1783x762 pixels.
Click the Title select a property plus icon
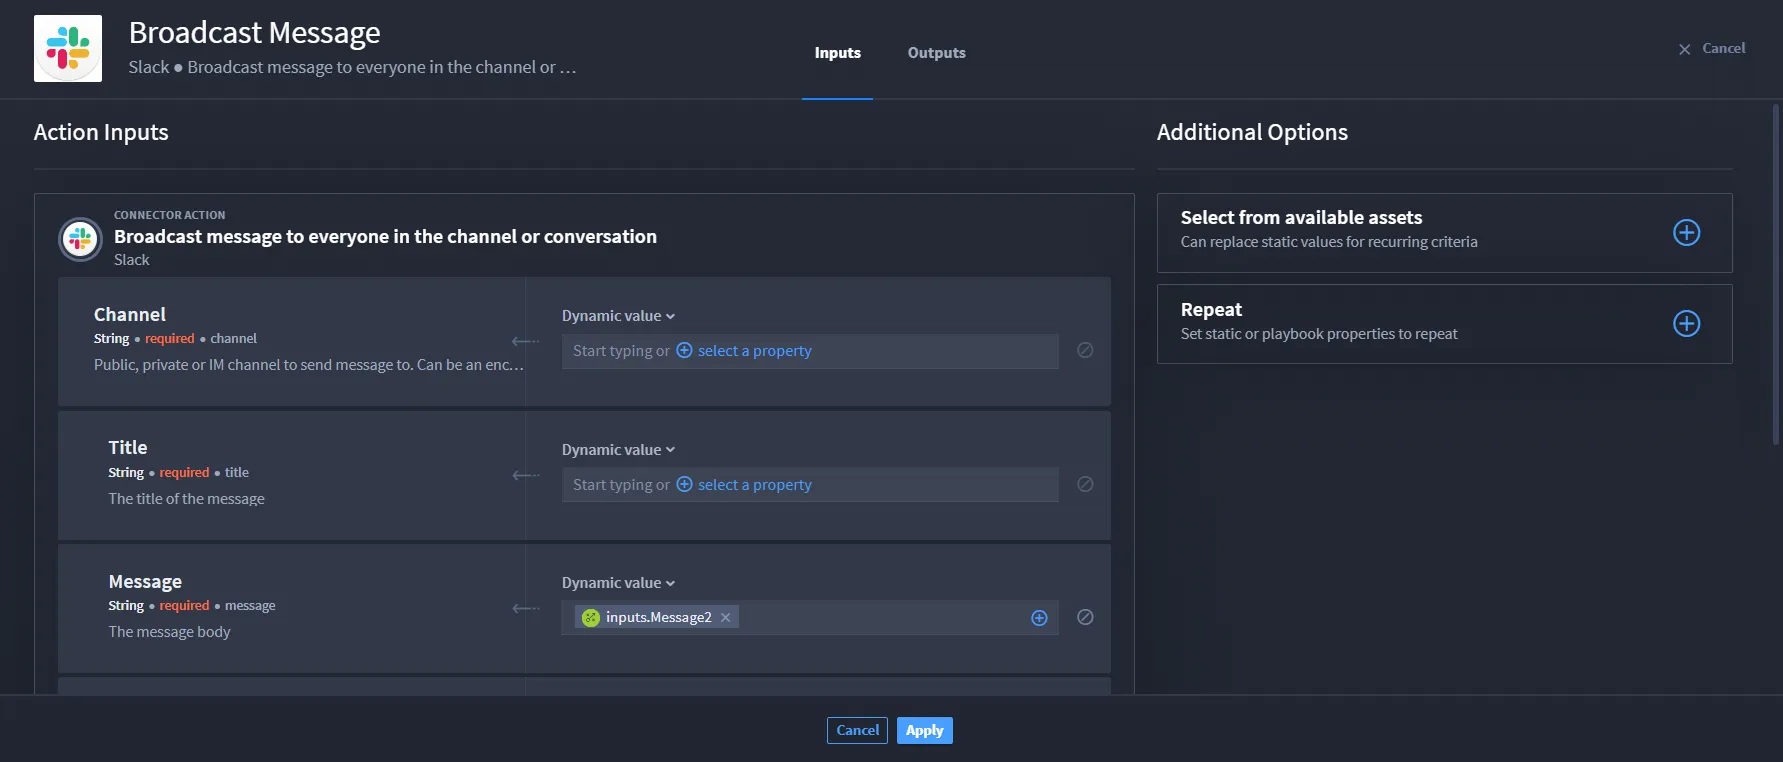pos(684,484)
